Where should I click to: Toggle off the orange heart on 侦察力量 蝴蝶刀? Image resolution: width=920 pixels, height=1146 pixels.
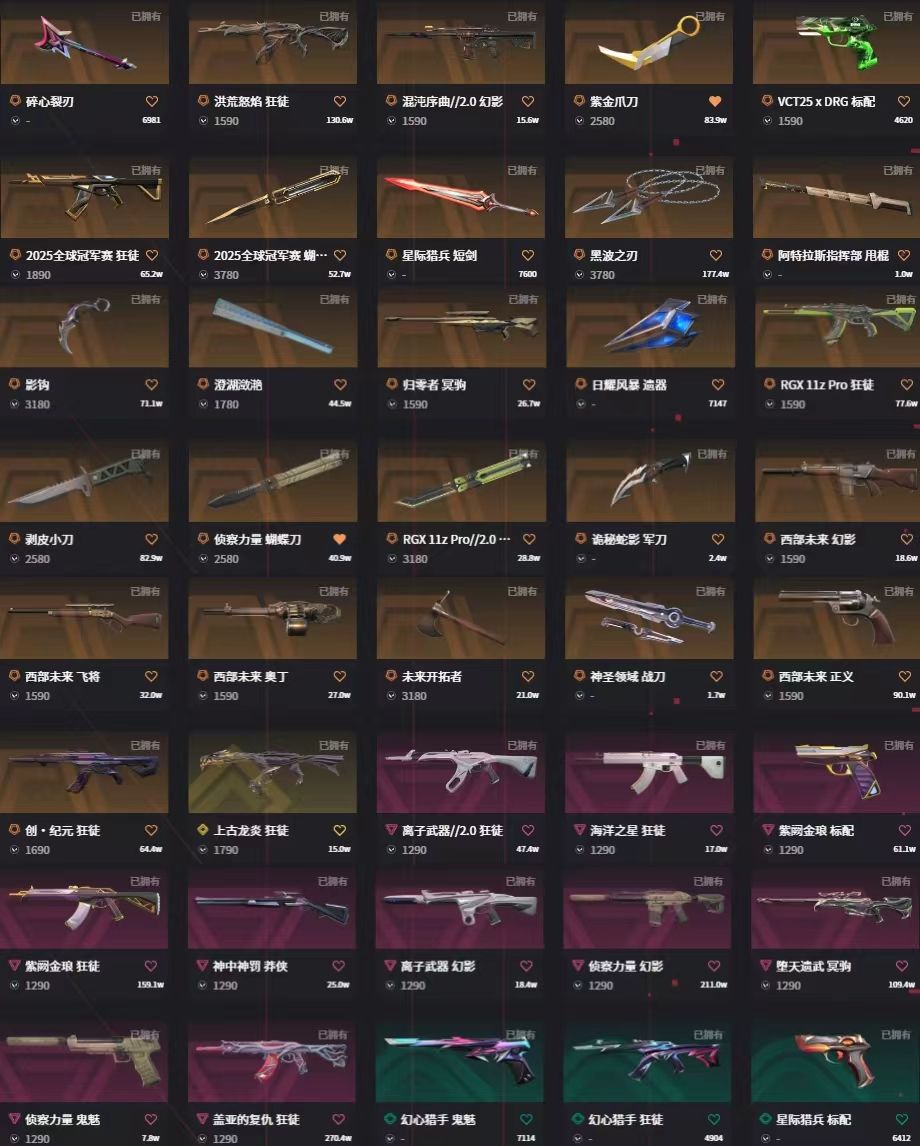pyautogui.click(x=340, y=539)
